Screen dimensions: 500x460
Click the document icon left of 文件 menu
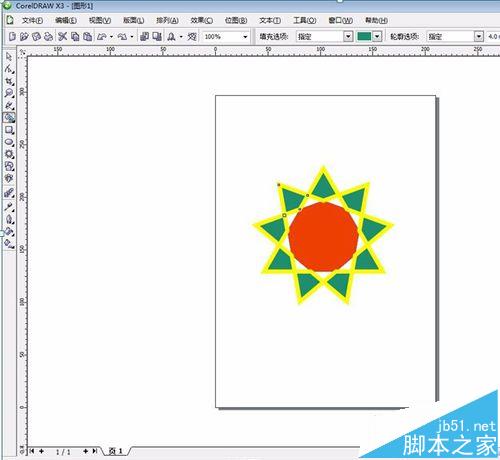[x=10, y=20]
